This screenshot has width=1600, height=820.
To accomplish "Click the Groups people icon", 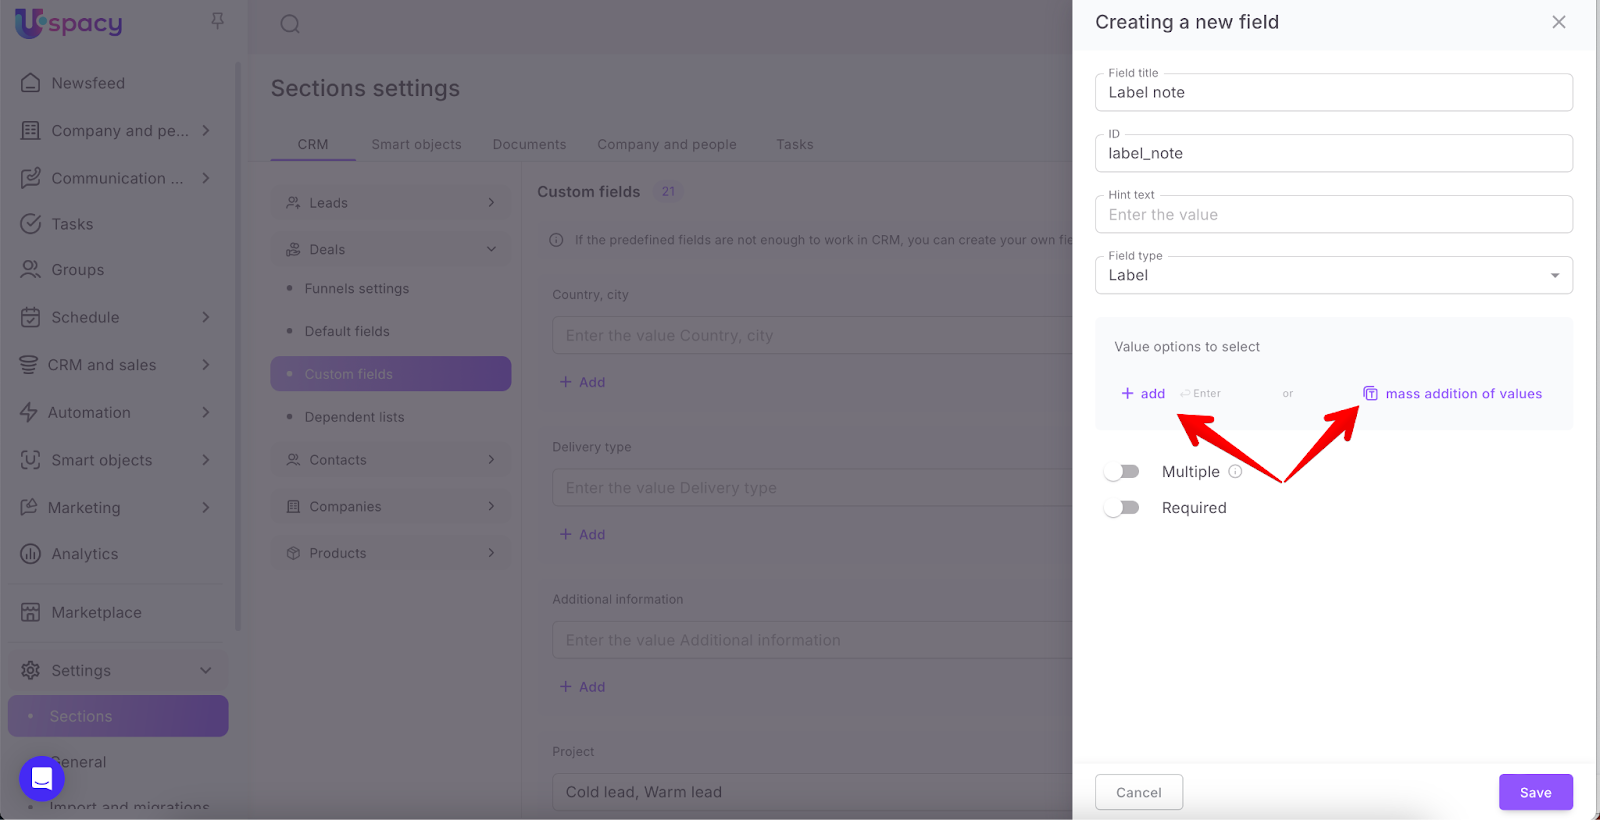I will pos(31,270).
